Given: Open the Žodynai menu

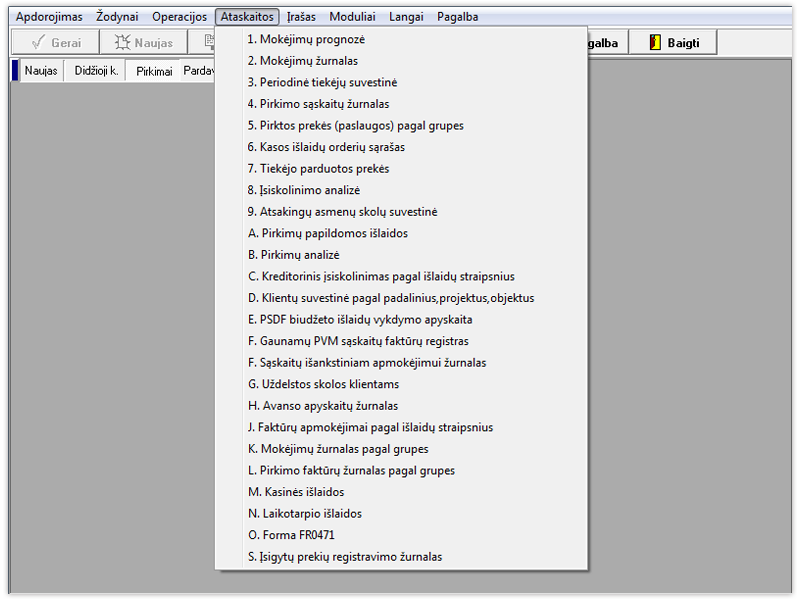Looking at the screenshot, I should point(117,17).
